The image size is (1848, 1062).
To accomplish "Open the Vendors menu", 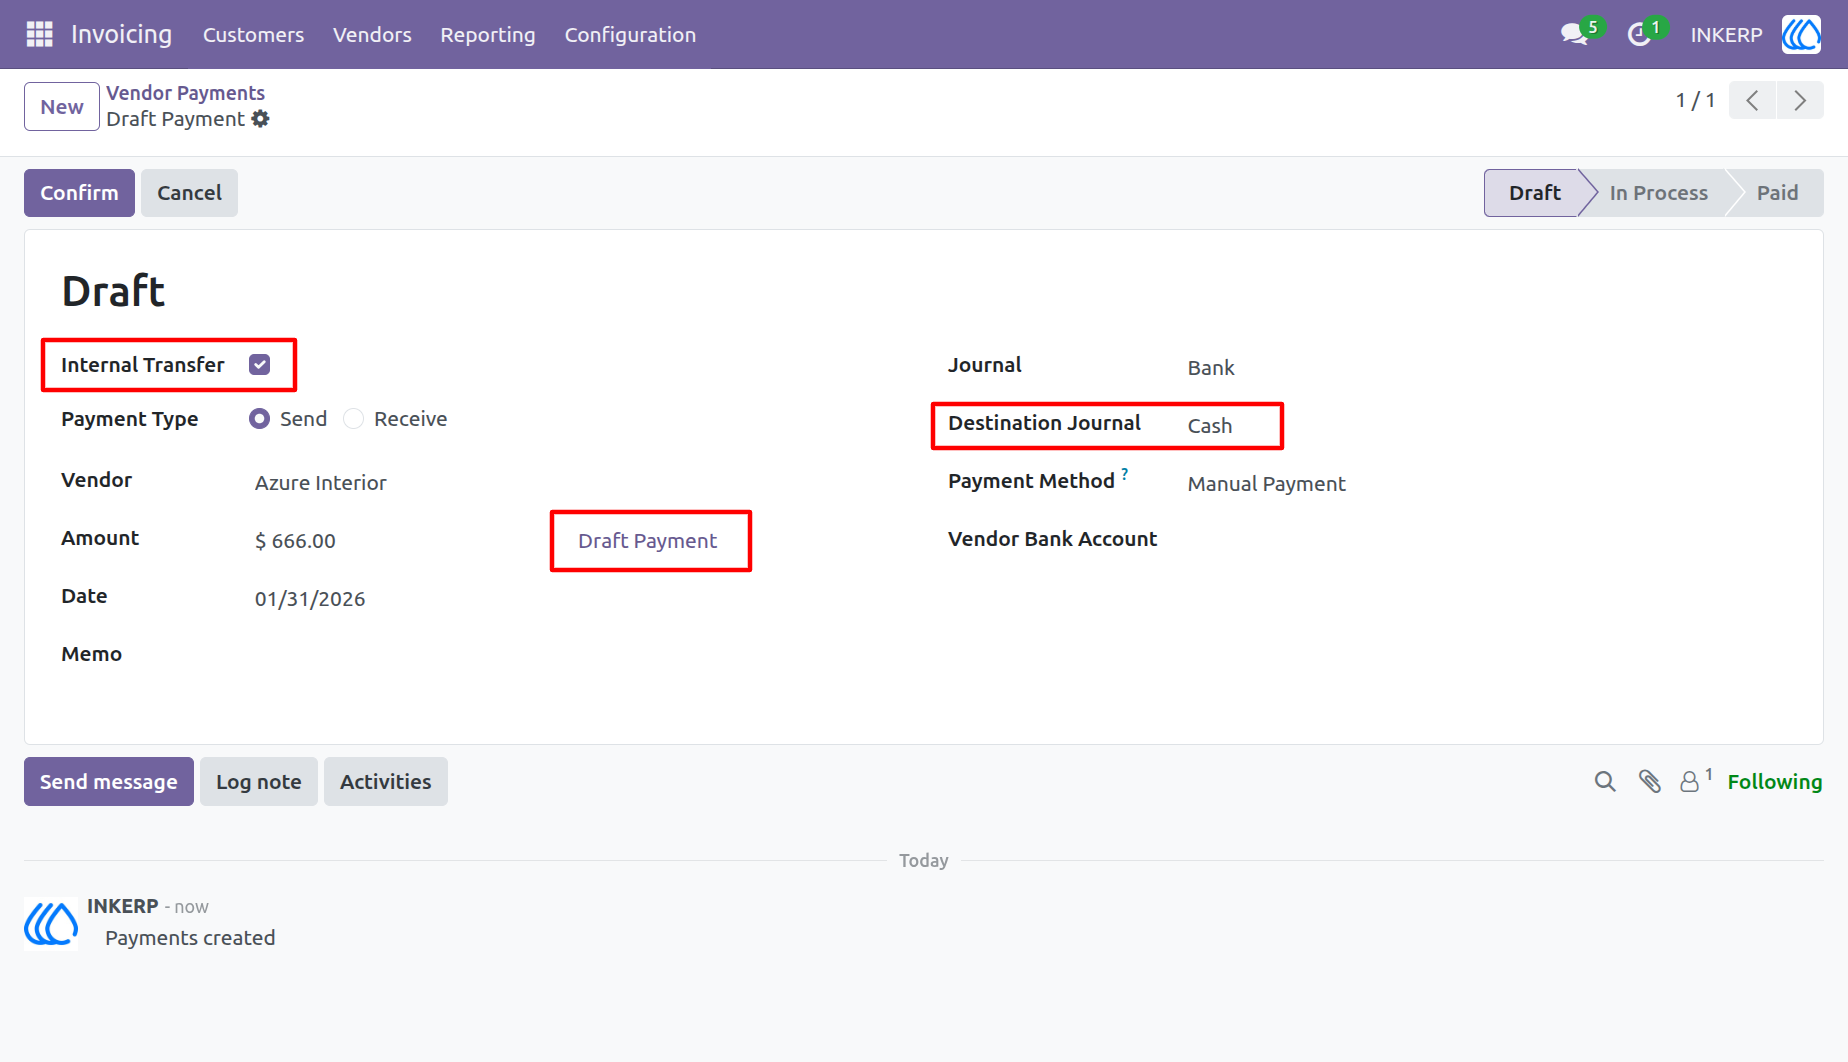I will click(x=372, y=35).
